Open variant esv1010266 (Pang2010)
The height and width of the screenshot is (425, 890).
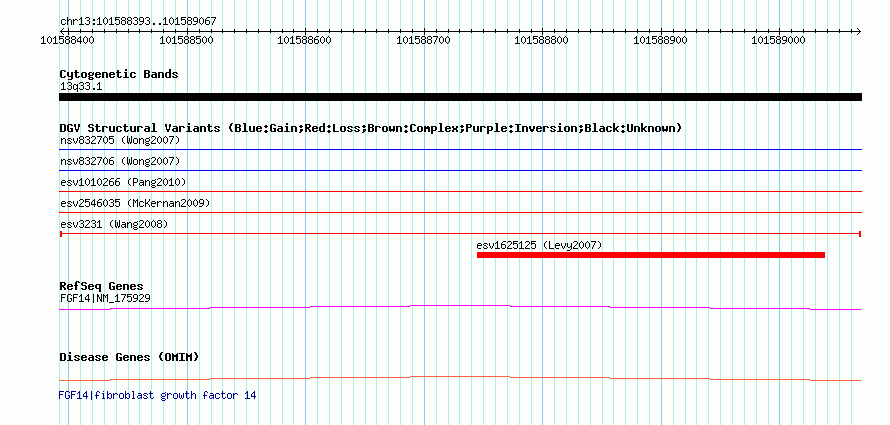point(123,182)
